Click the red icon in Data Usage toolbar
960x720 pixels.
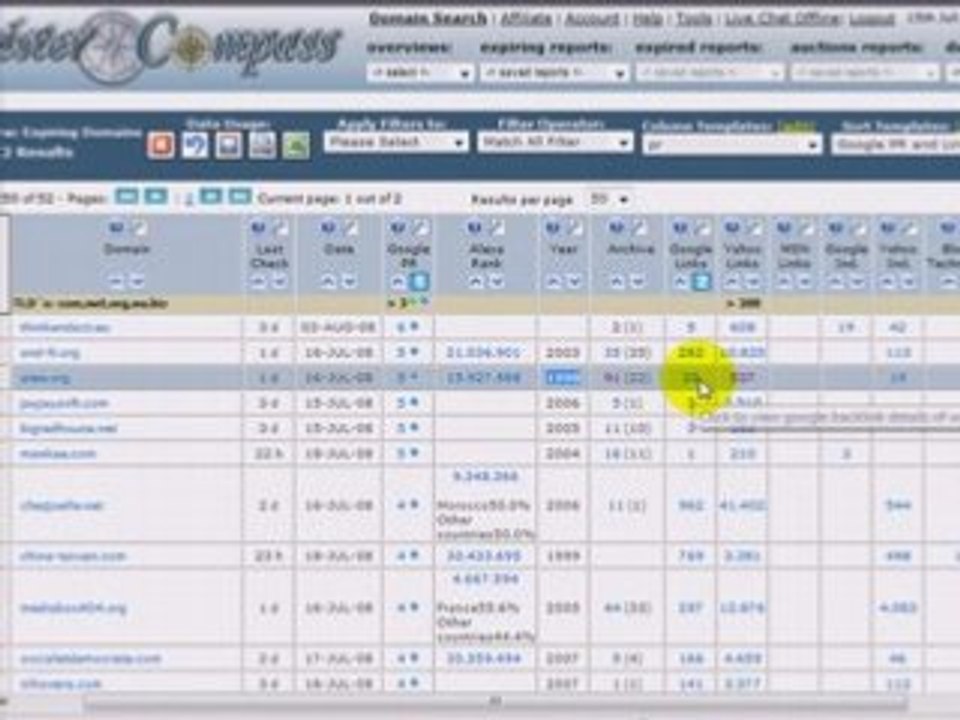coord(161,145)
